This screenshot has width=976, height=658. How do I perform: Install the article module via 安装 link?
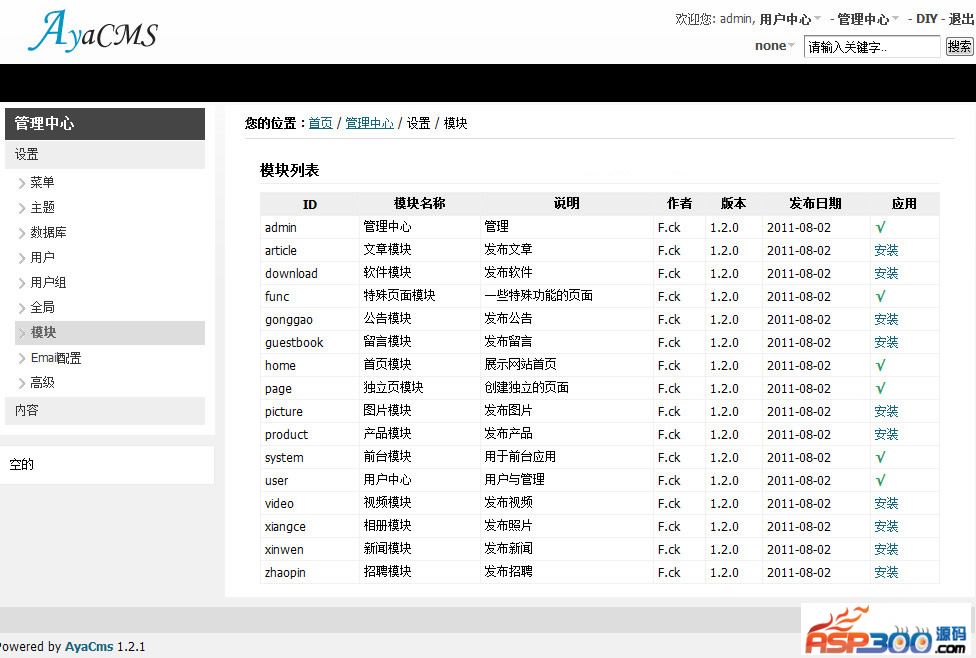(886, 251)
